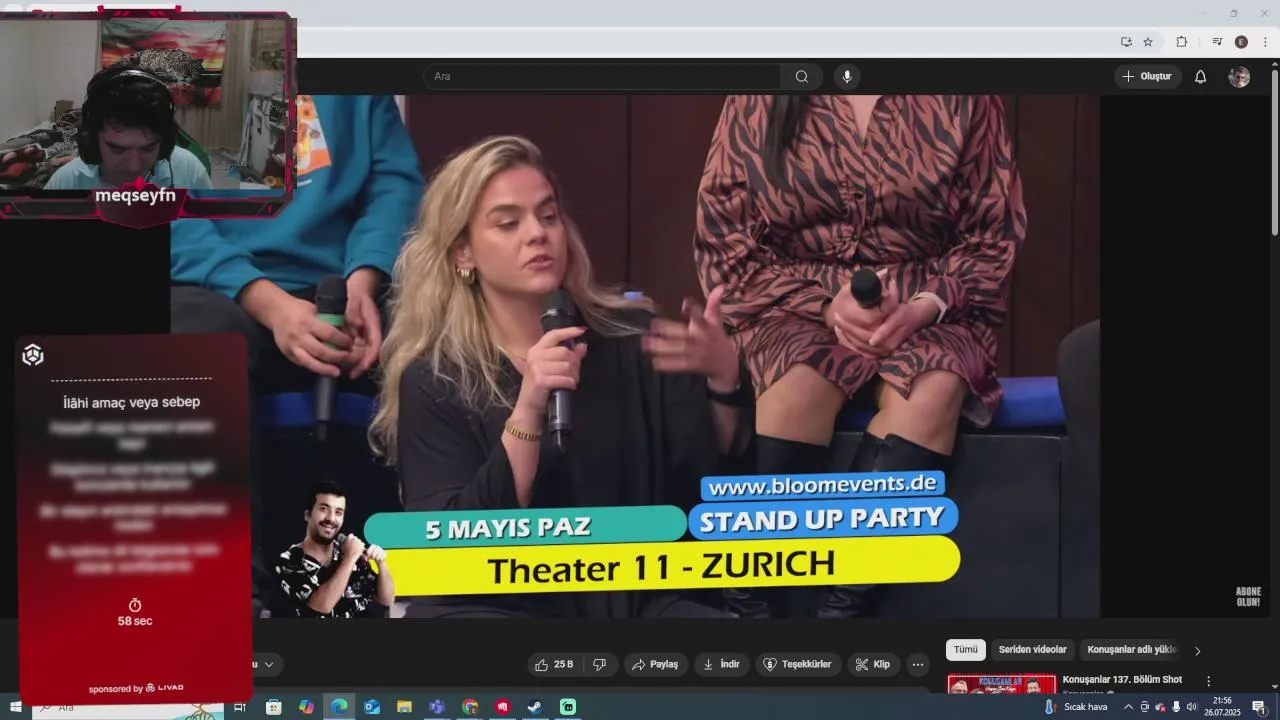Click the page vertical scrollbar

1274,150
